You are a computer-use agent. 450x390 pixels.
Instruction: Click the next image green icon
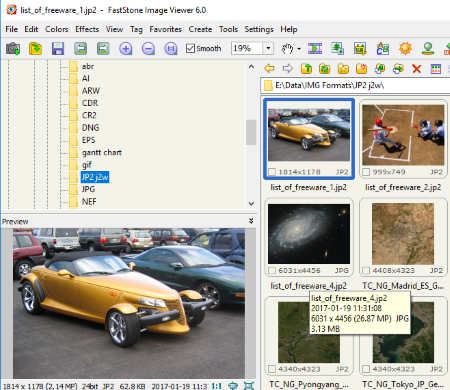click(103, 49)
